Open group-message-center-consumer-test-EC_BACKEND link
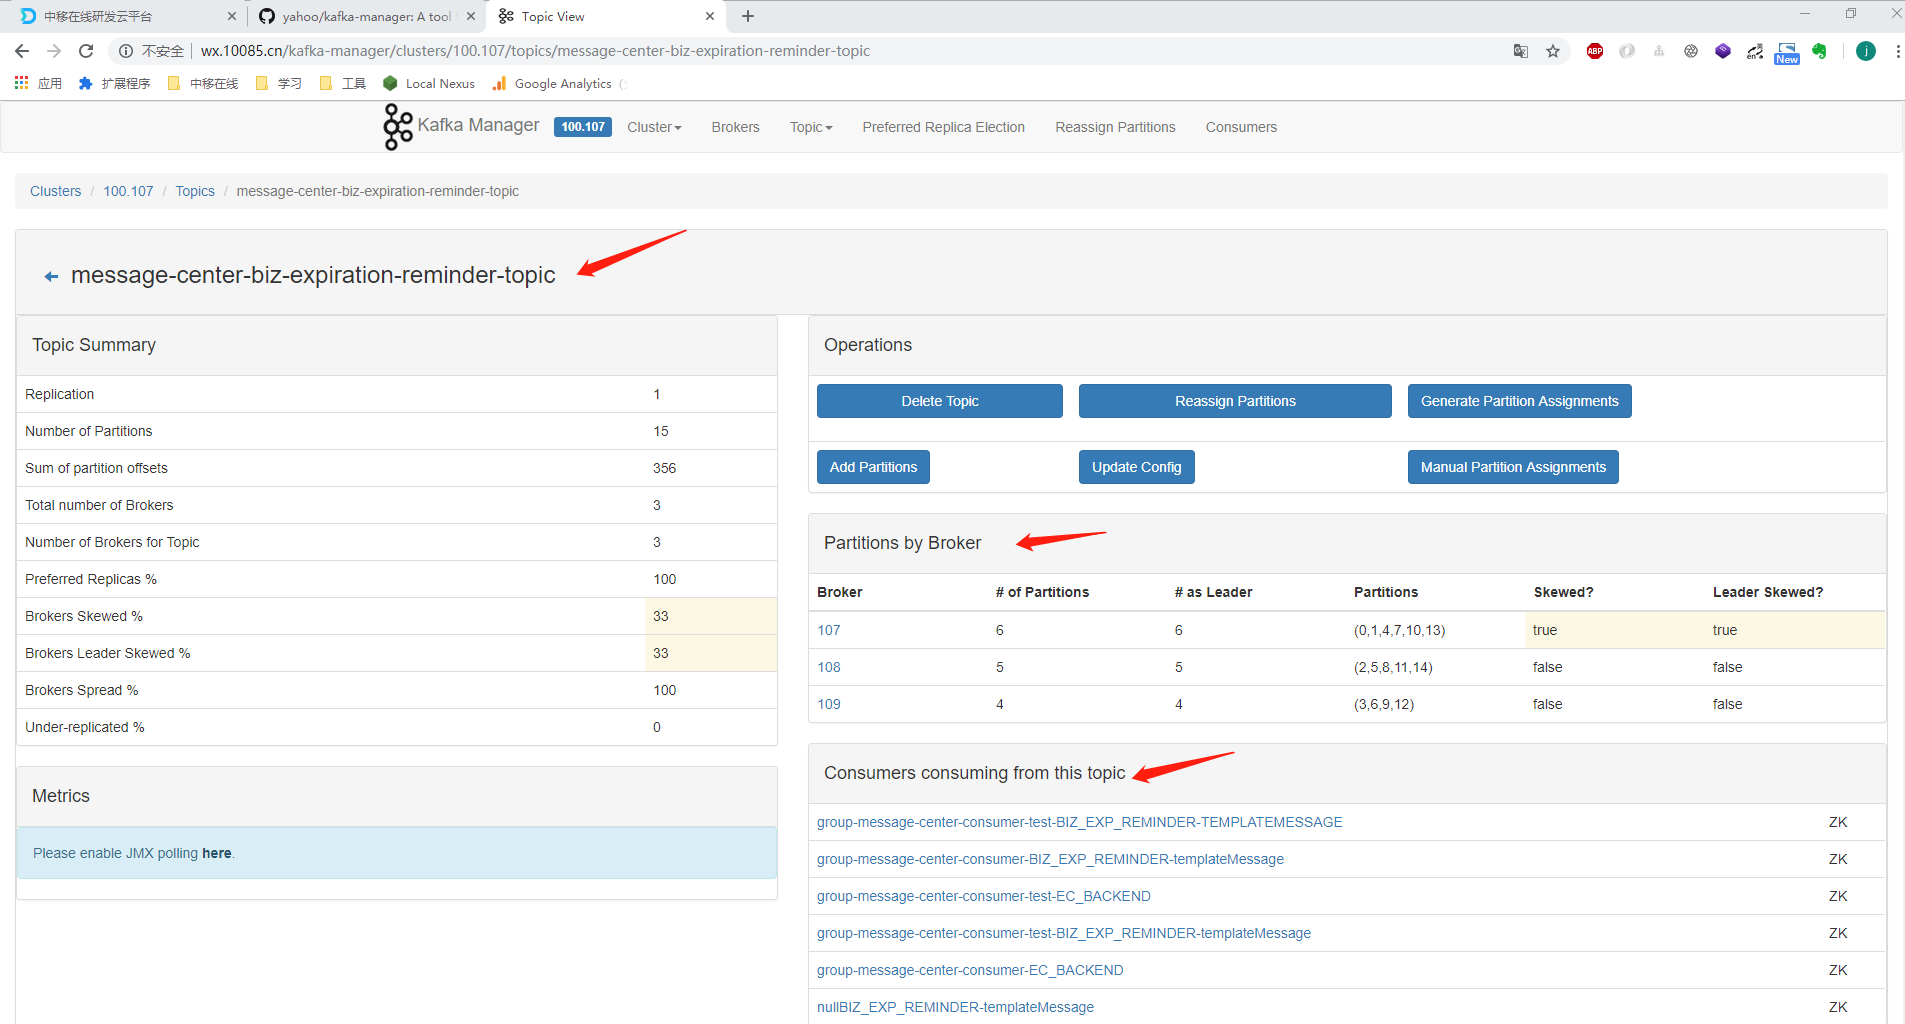 coord(983,896)
